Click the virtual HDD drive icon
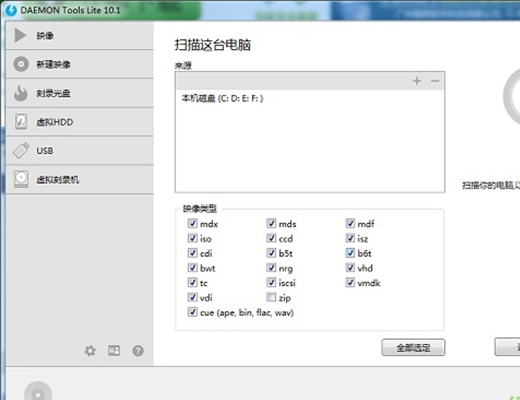 tap(21, 122)
